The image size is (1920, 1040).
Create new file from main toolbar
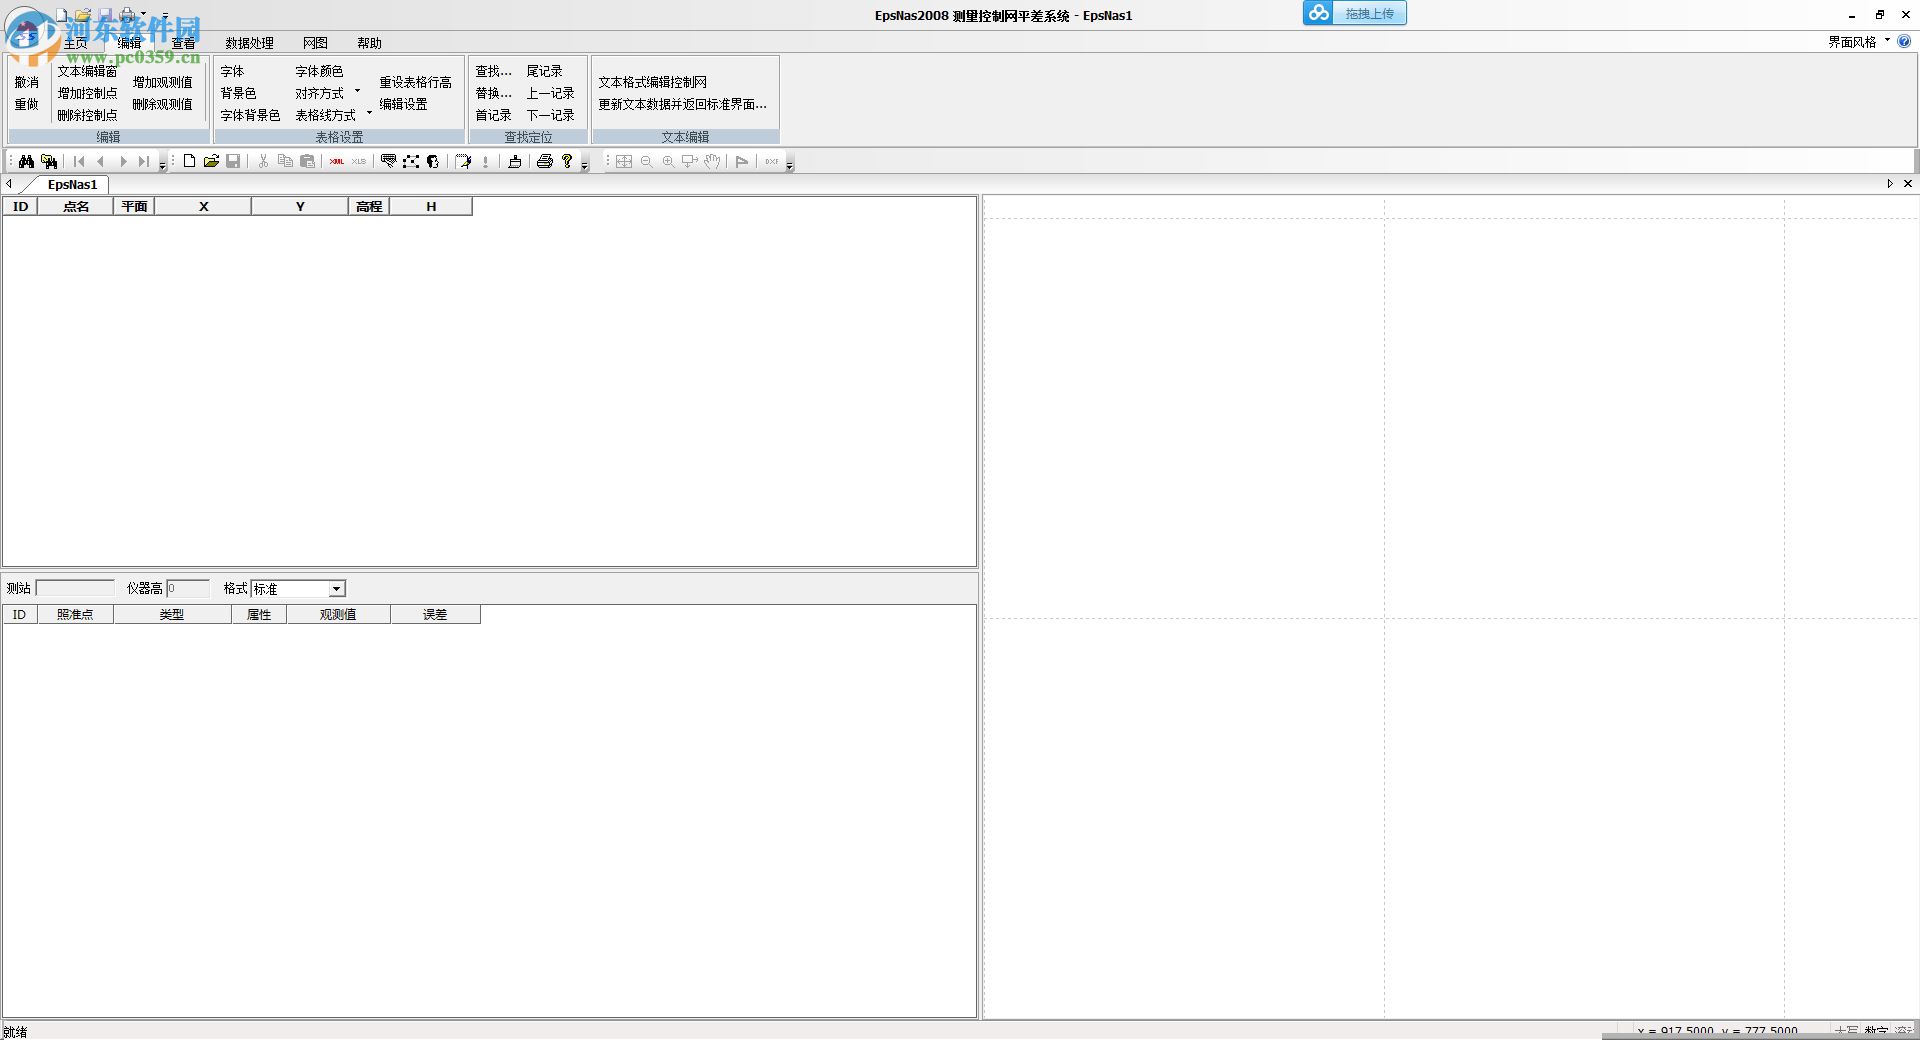(189, 161)
